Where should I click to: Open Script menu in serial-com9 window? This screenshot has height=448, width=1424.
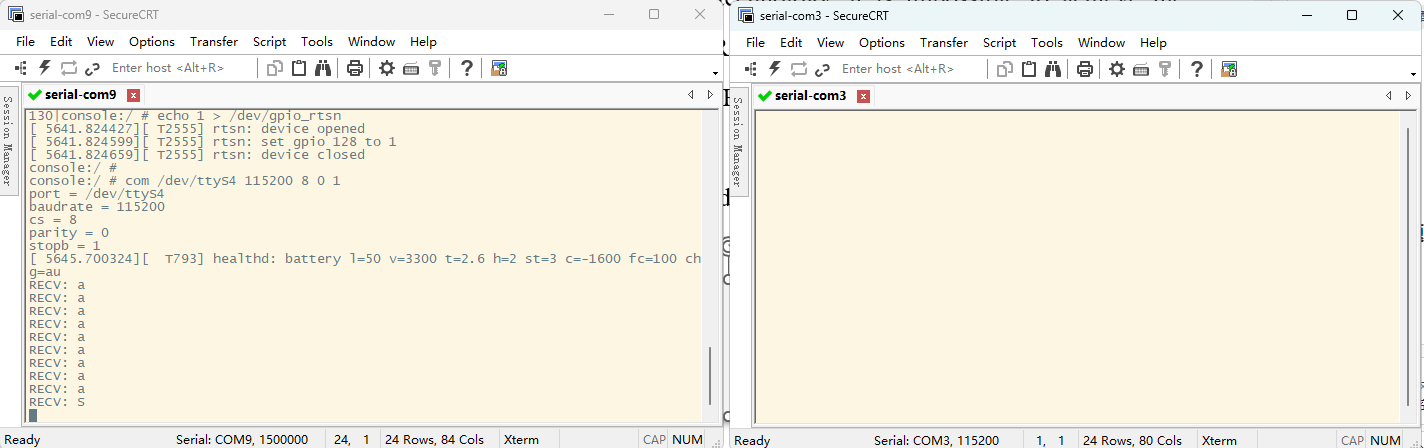point(269,42)
